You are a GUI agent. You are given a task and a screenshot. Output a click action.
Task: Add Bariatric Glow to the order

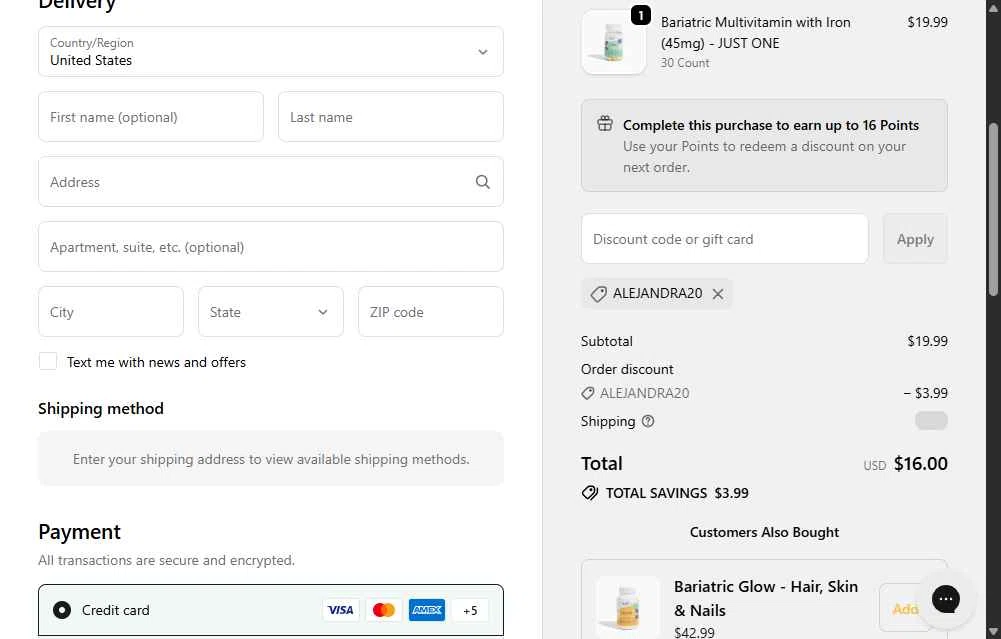905,608
